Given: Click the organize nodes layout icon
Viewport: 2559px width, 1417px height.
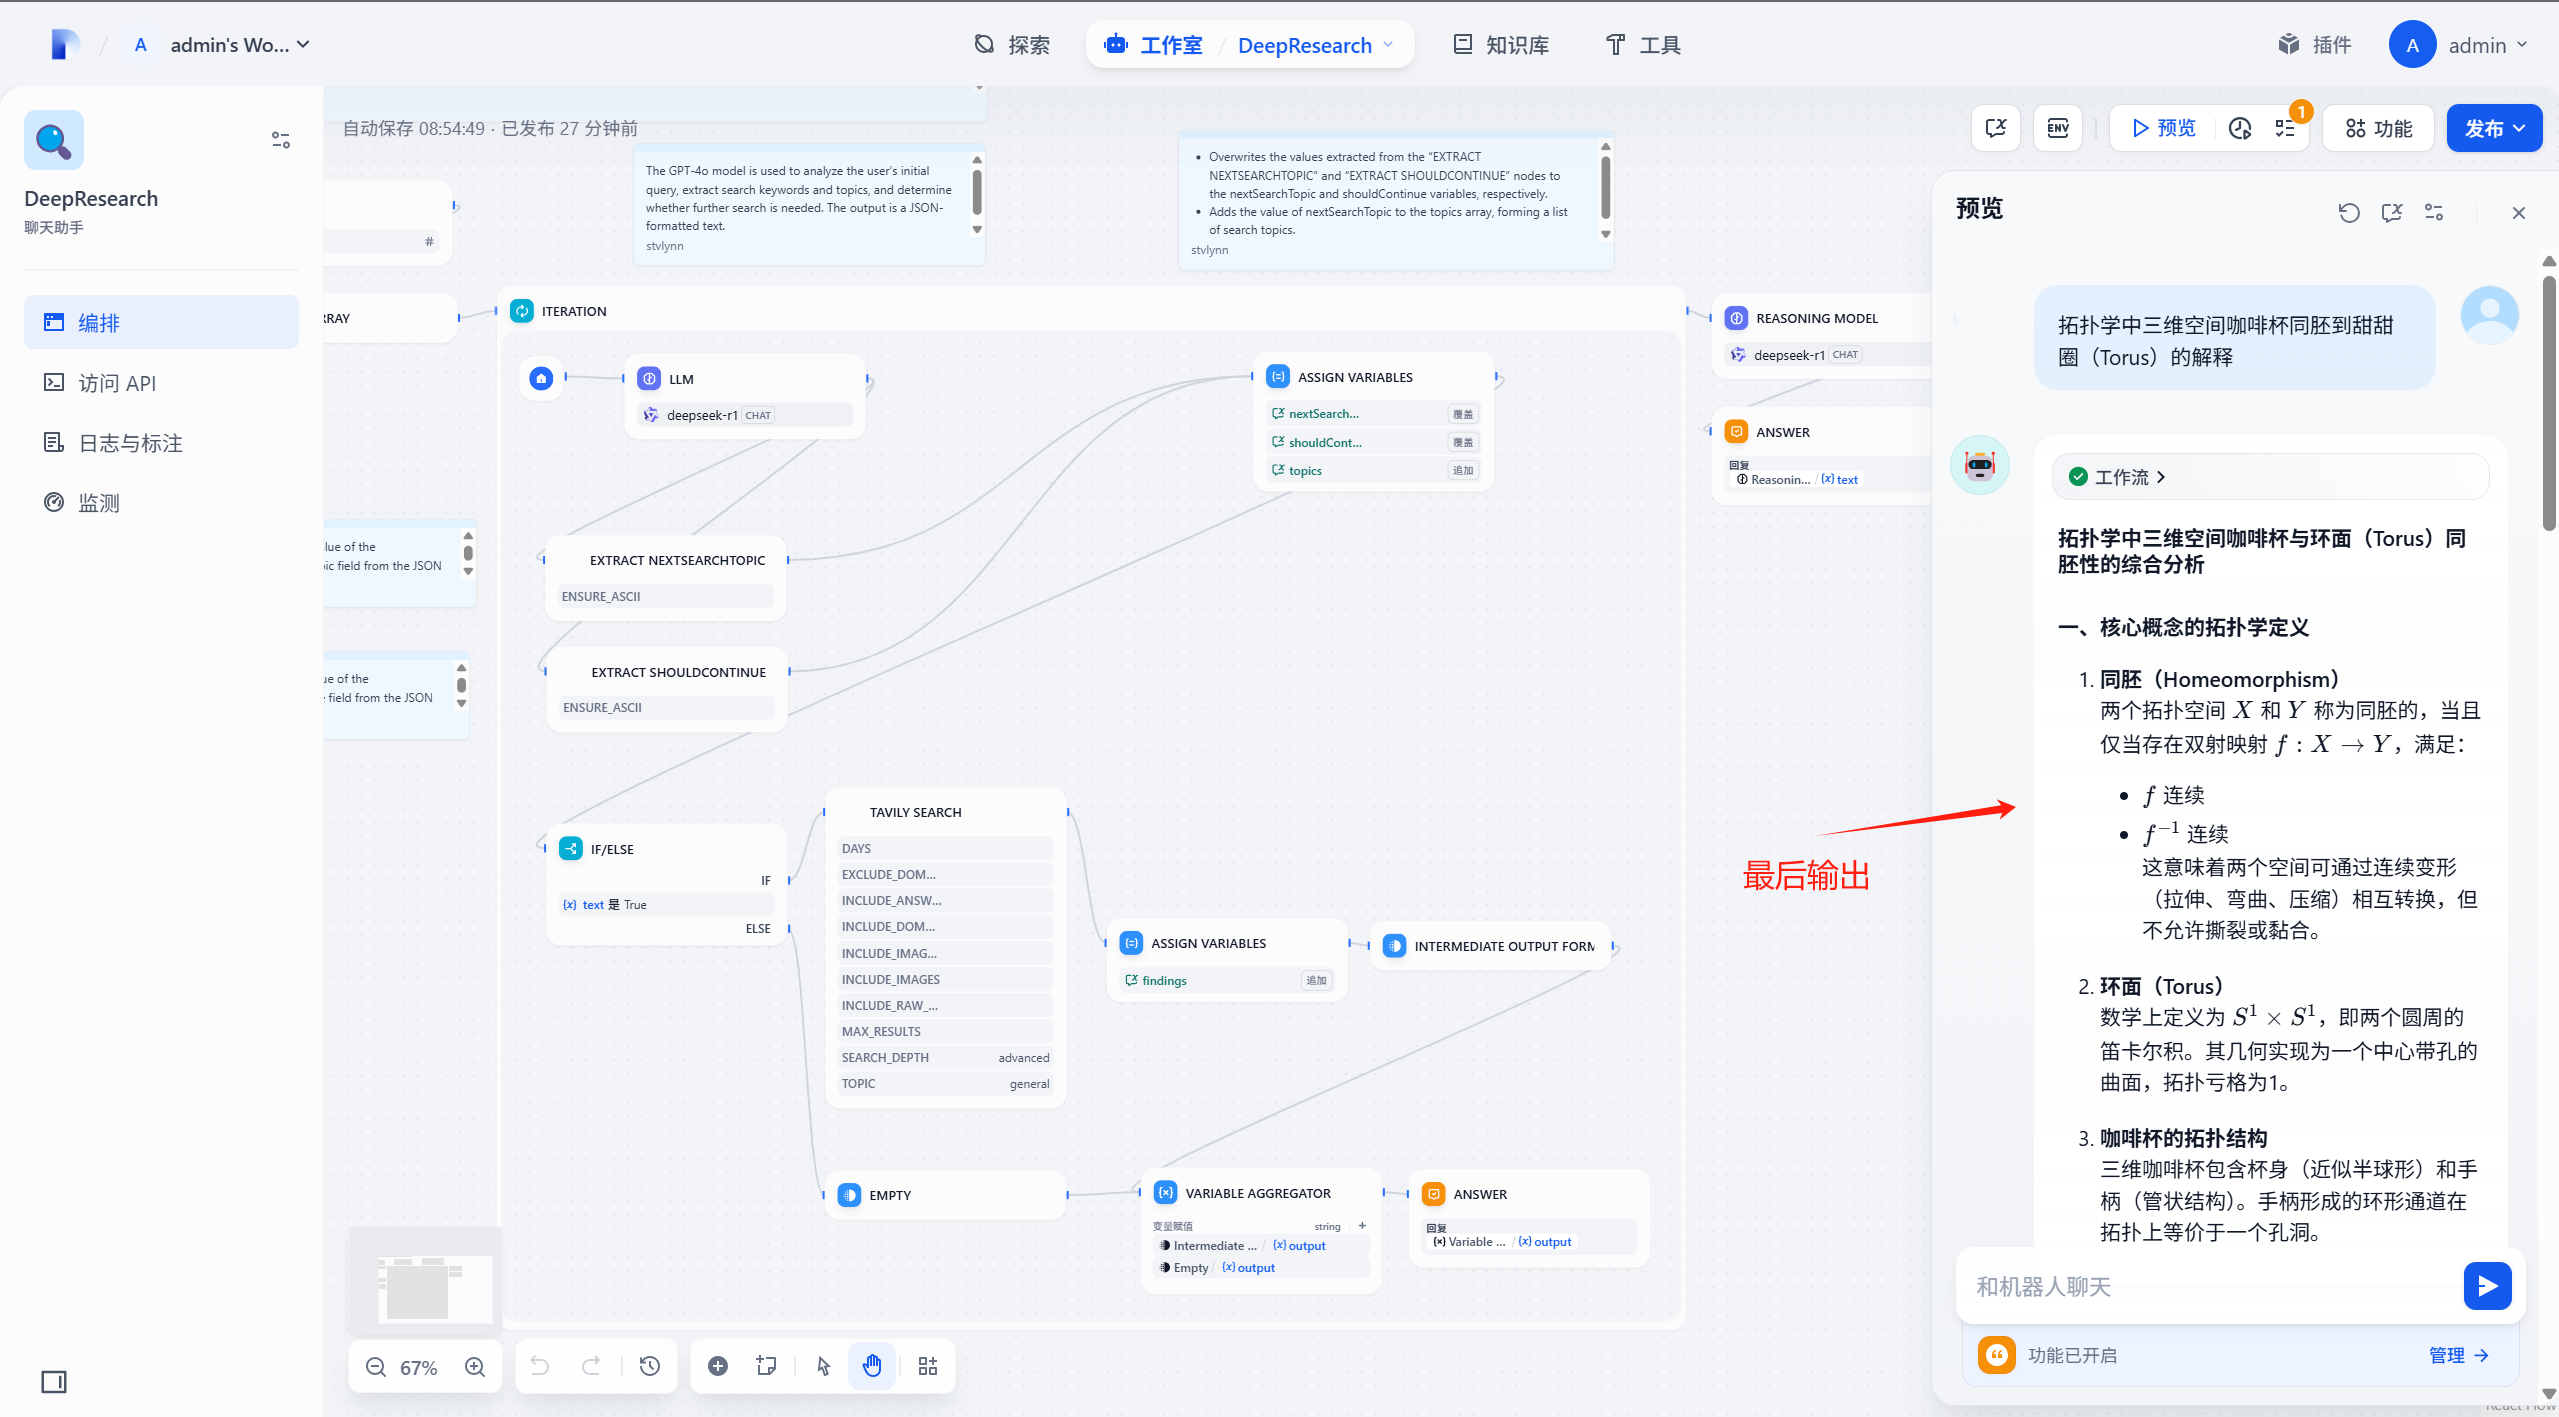Looking at the screenshot, I should click(928, 1366).
